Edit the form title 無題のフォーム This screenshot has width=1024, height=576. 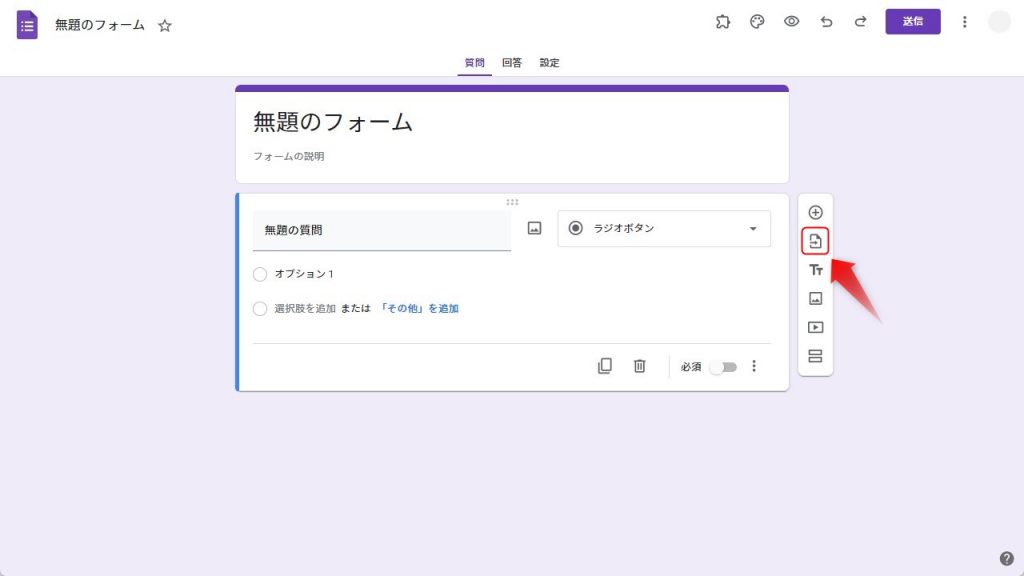click(333, 122)
